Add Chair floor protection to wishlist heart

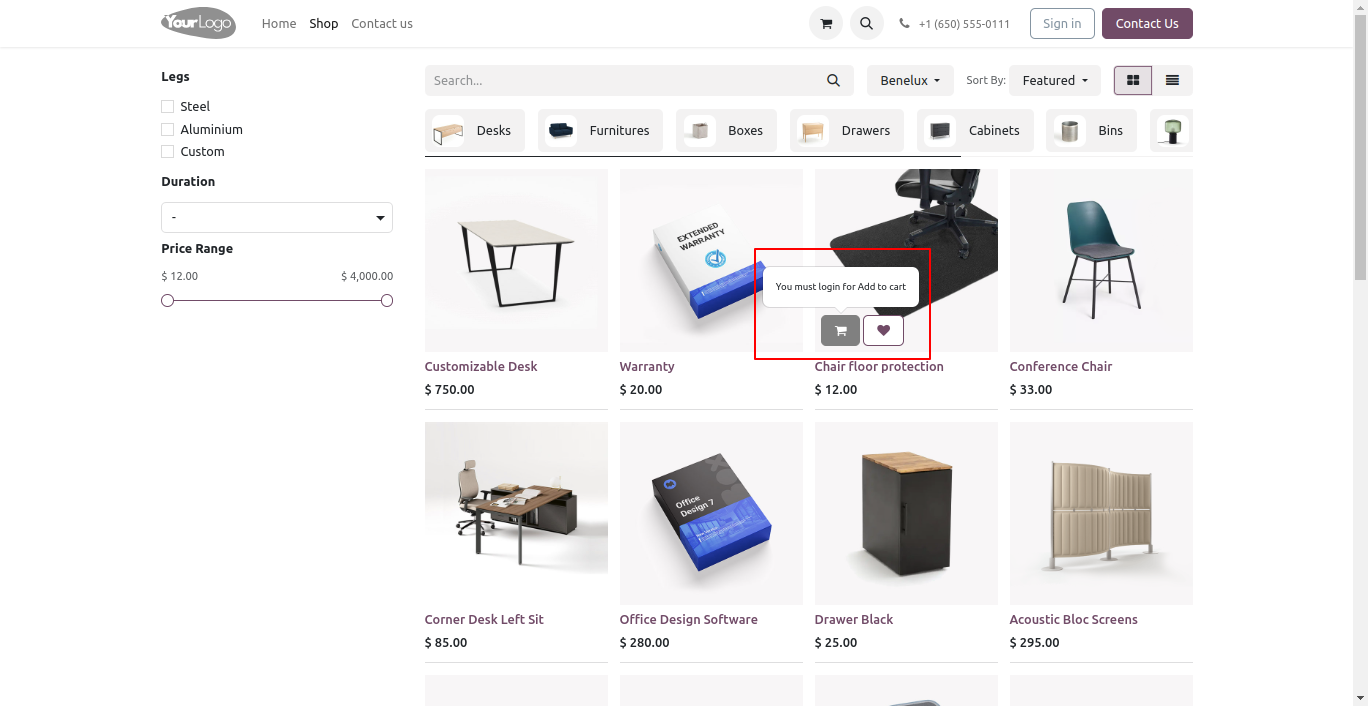pyautogui.click(x=883, y=330)
